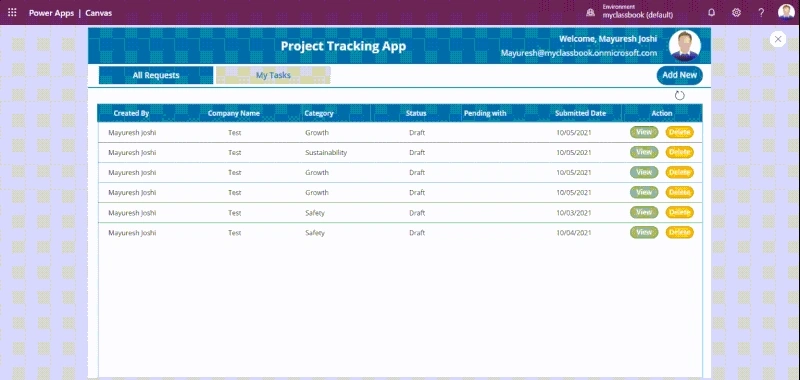Screen dimensions: 800x380
Task: Delete the request submitted 10/03/2021
Action: pos(679,212)
